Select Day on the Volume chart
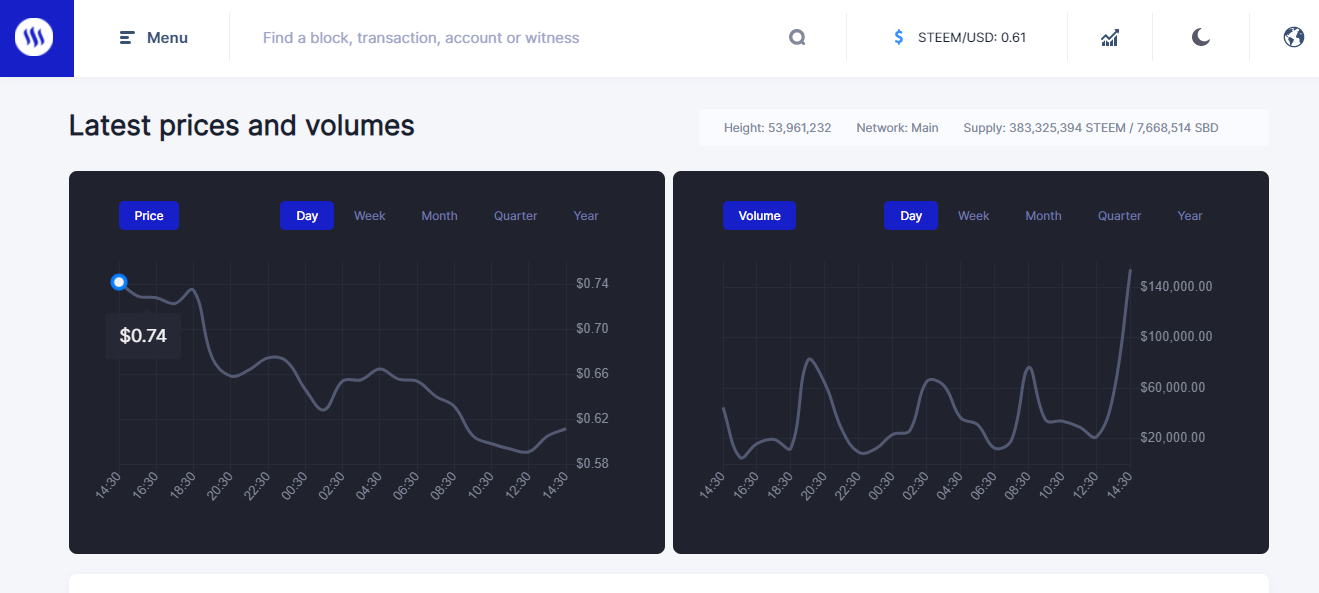 911,216
